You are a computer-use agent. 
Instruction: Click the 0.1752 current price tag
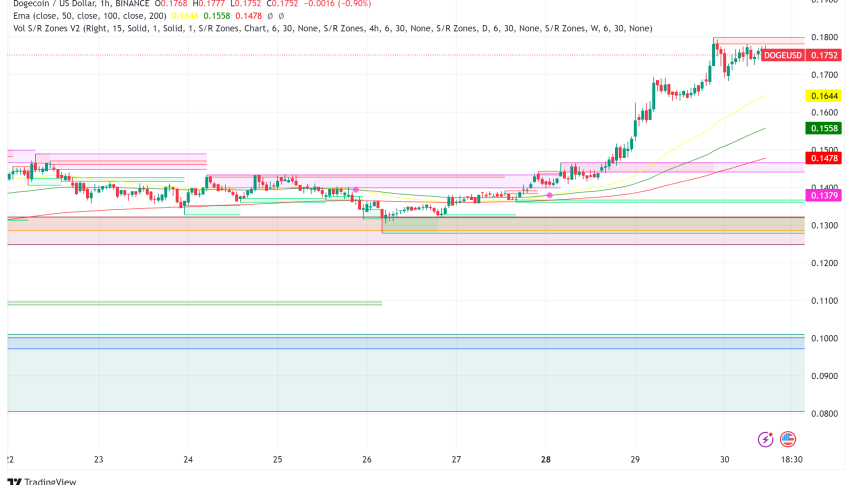[824, 55]
